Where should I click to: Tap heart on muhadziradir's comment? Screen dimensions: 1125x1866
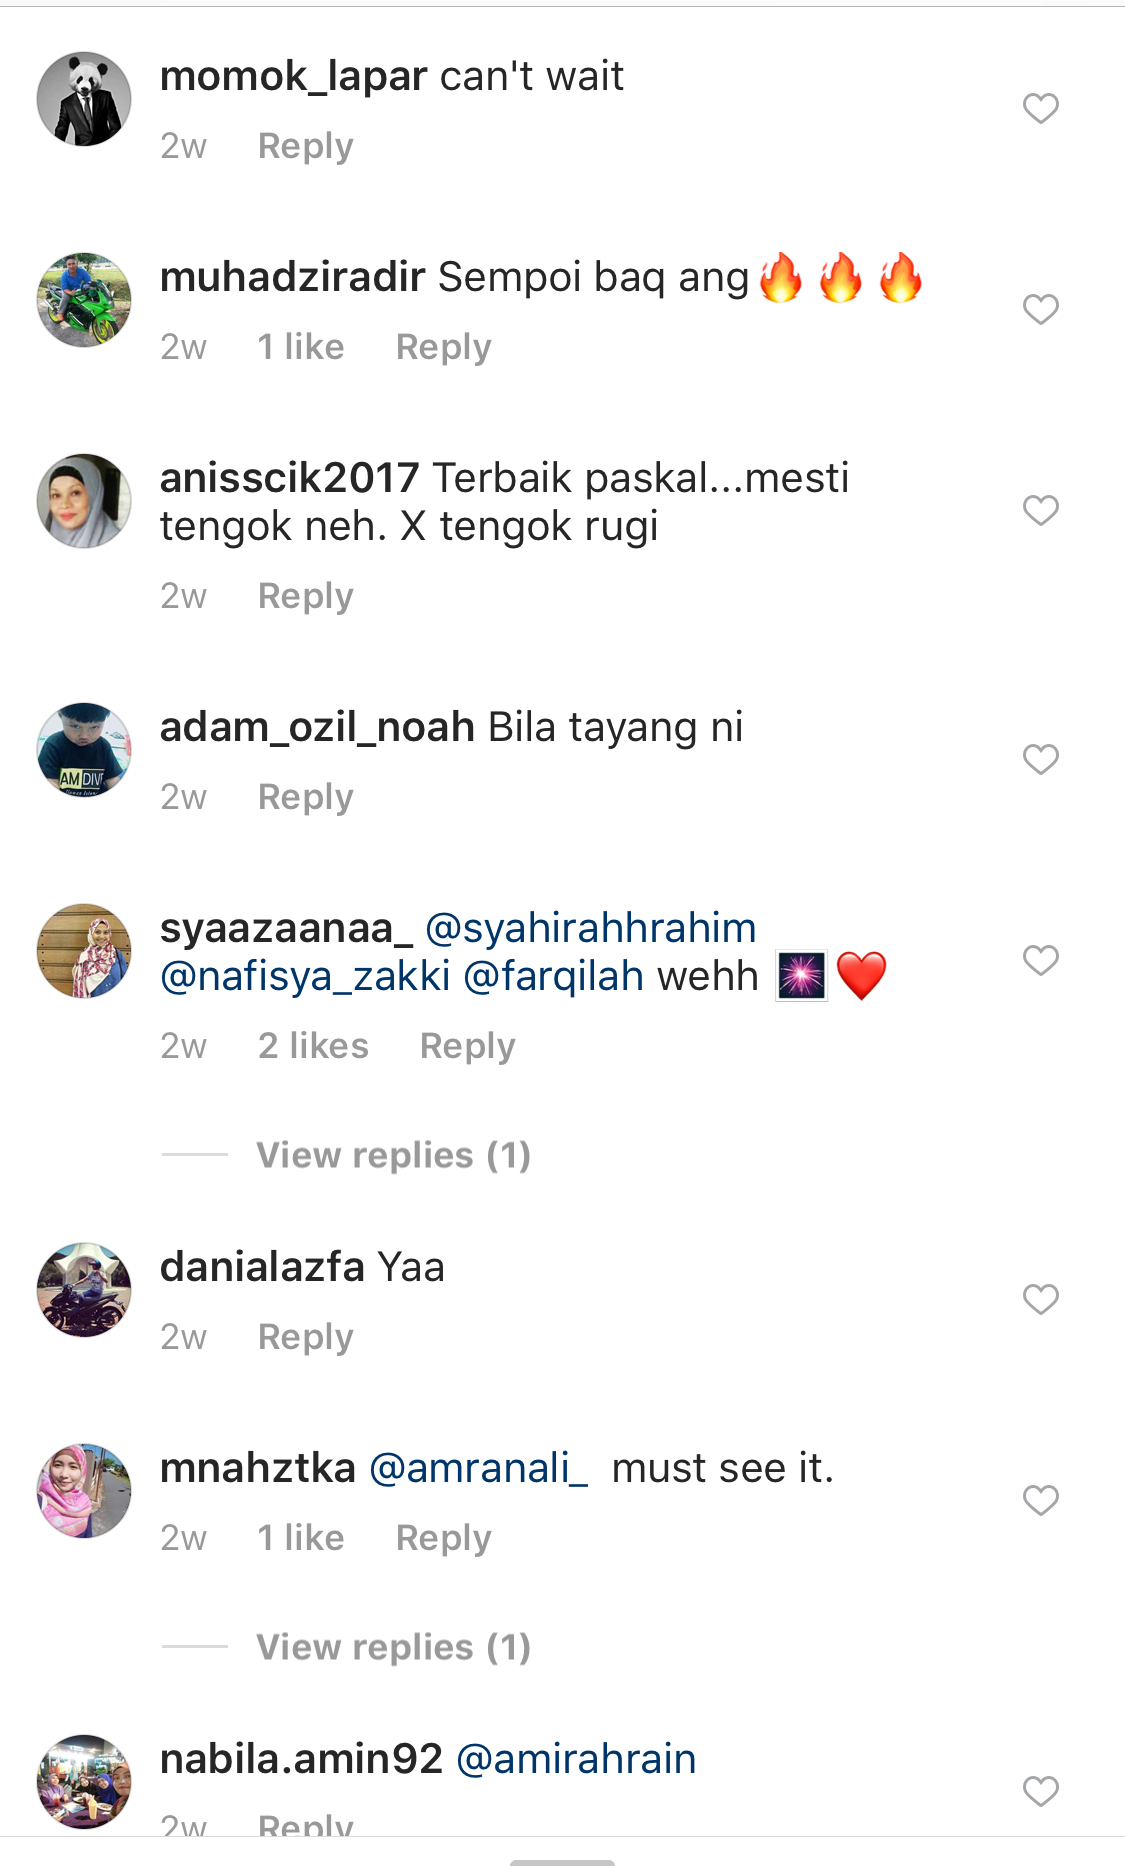click(x=1040, y=309)
